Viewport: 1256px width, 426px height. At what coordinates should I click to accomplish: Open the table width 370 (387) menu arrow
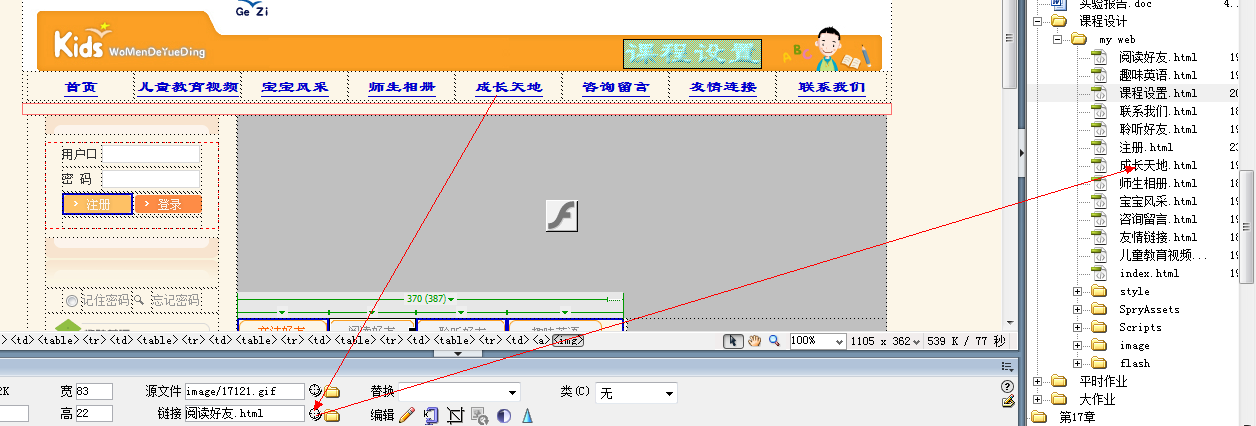point(452,299)
